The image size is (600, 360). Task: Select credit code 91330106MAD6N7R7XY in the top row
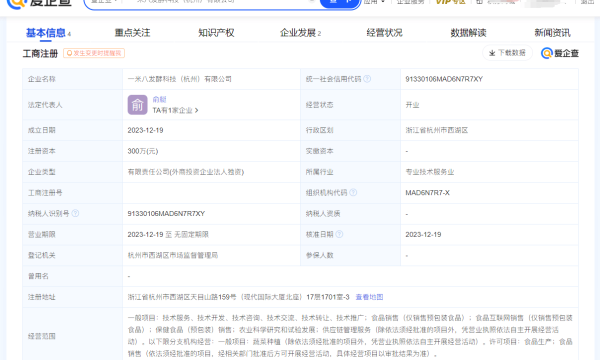(444, 79)
